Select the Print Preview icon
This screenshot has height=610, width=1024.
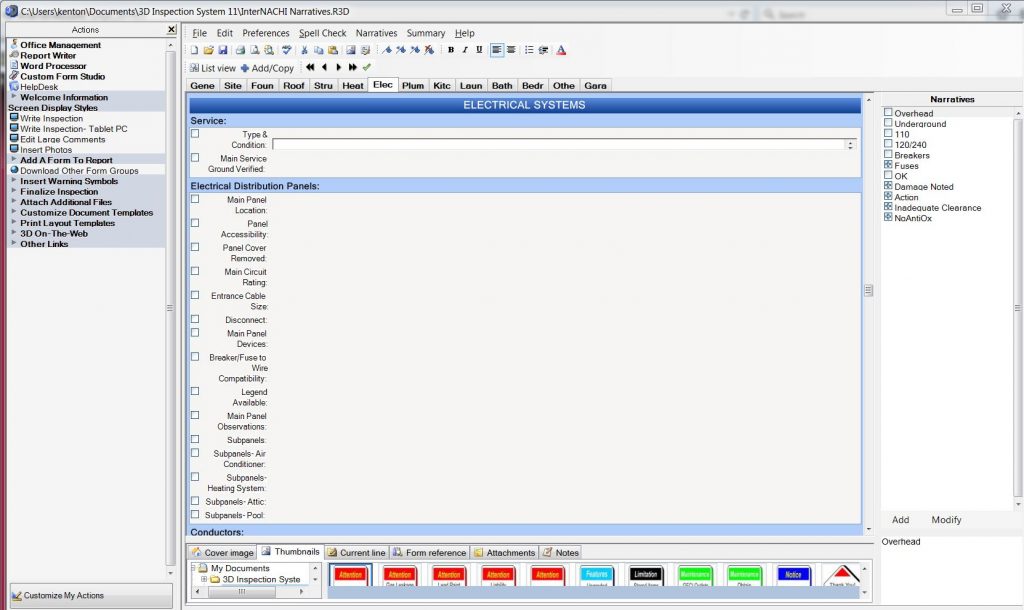[254, 50]
